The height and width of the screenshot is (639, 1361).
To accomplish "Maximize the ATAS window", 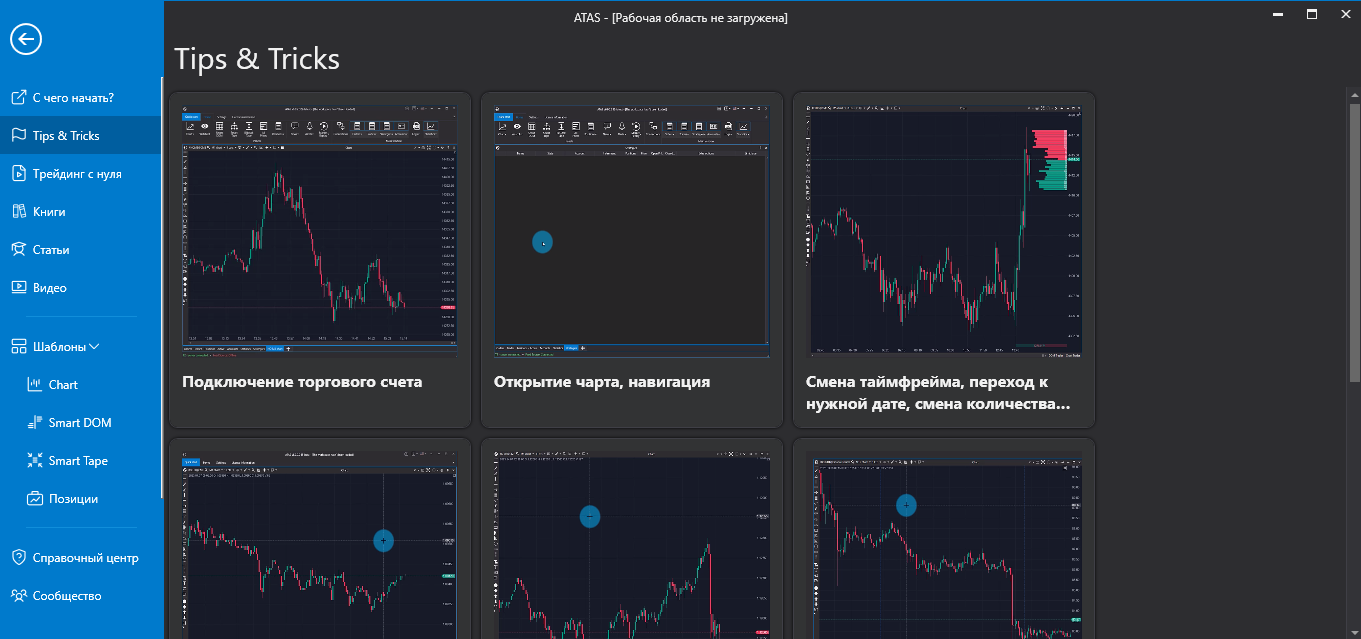I will point(1311,14).
